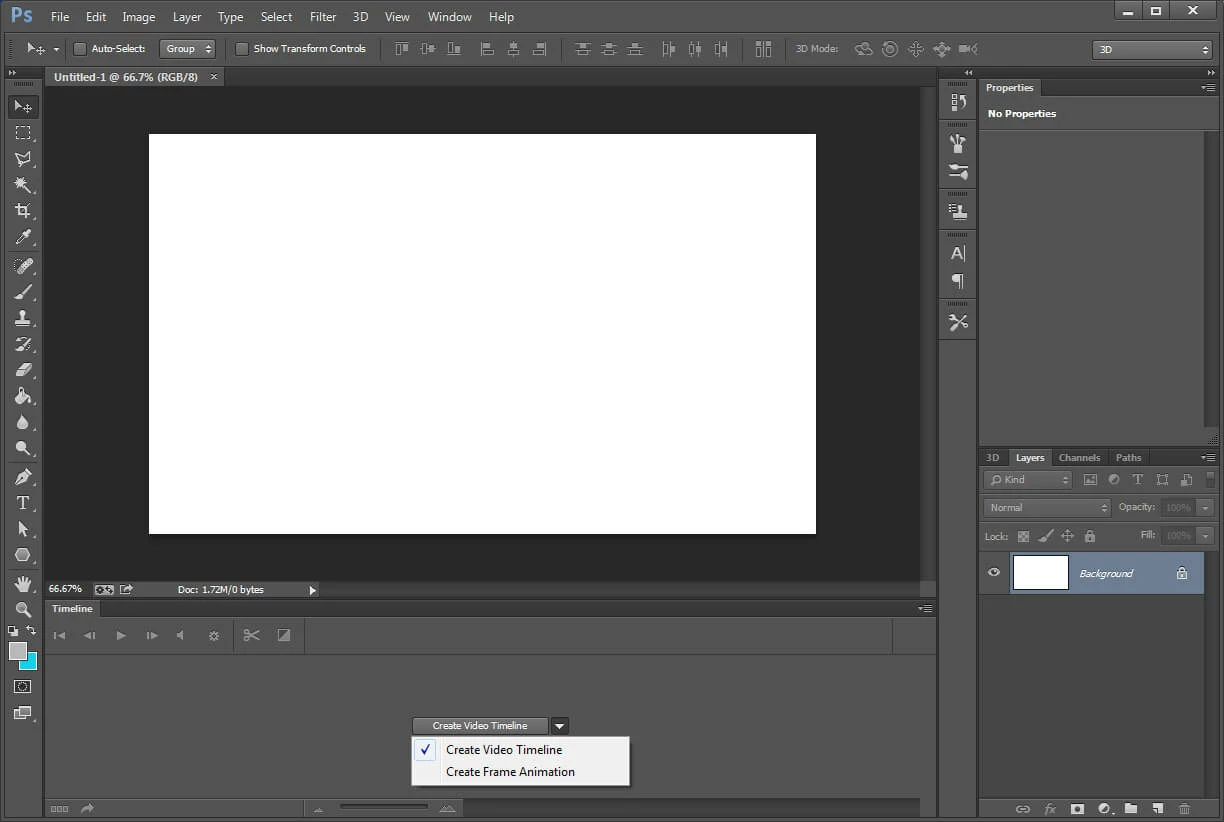The height and width of the screenshot is (822, 1224).
Task: Select the Magic Wand tool
Action: pos(23,184)
